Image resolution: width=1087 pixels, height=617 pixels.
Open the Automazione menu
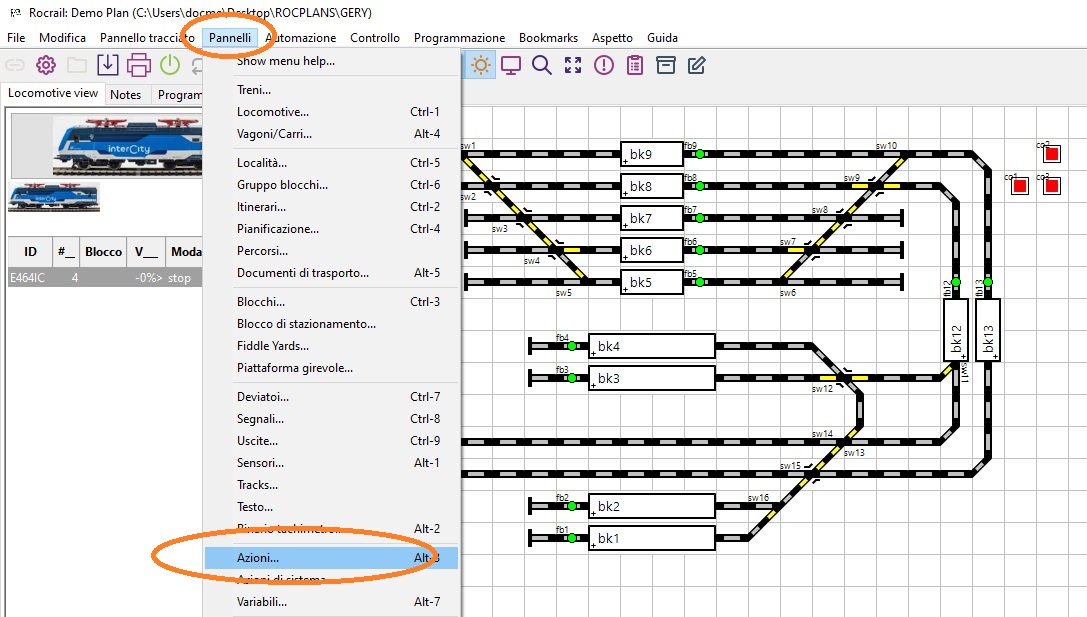pos(300,38)
